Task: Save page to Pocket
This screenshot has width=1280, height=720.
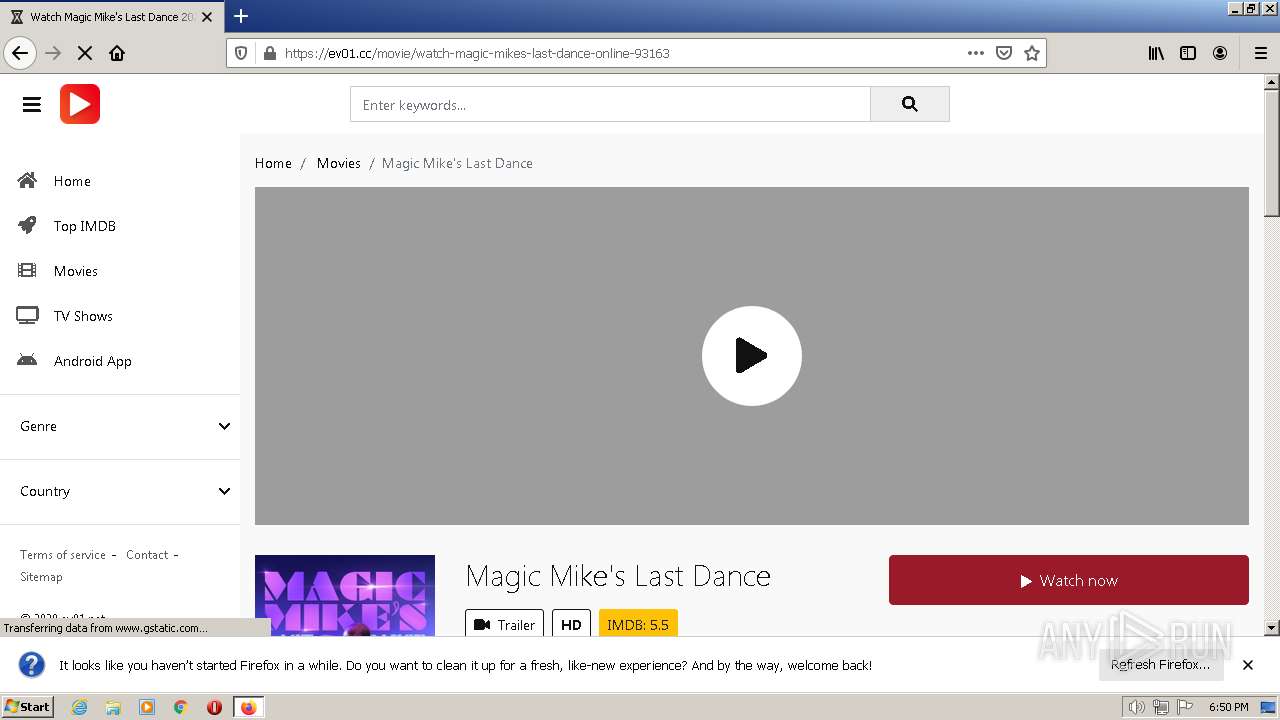Action: pyautogui.click(x=1004, y=53)
